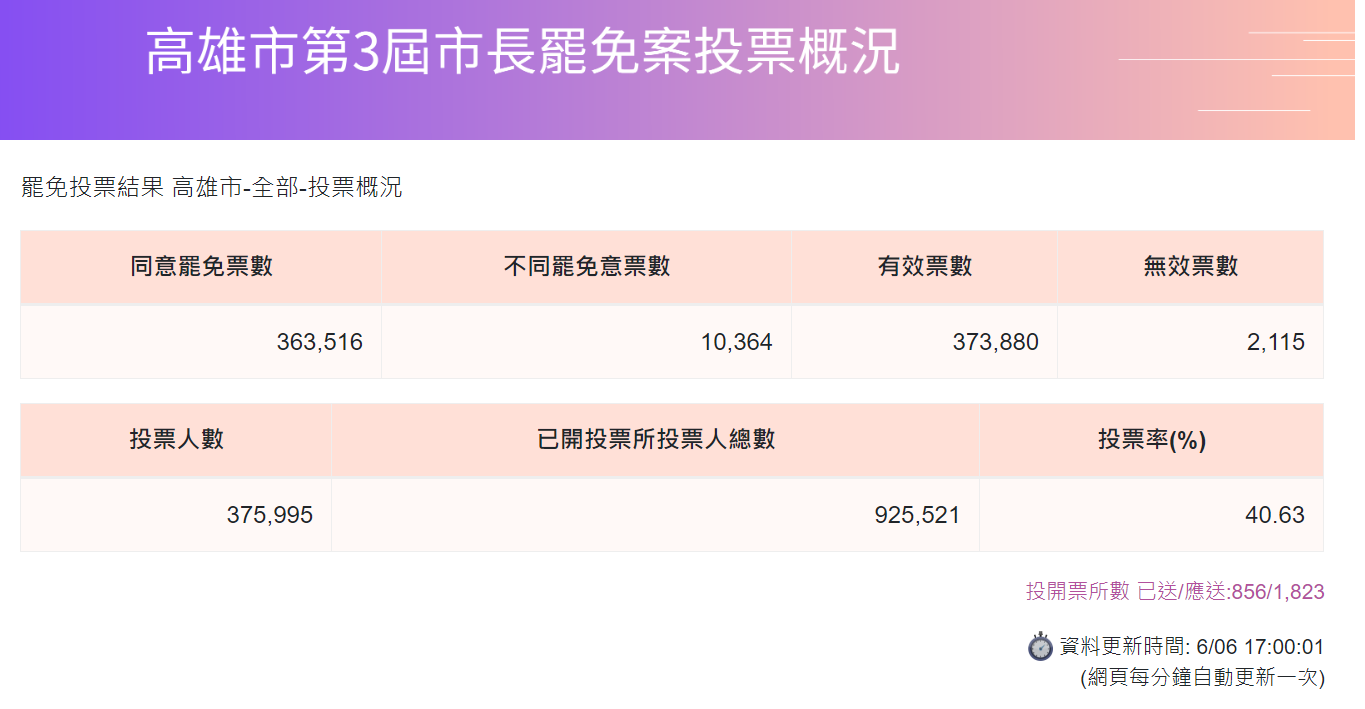Click the 投票率(%) header cell
This screenshot has width=1365, height=709.
[1152, 440]
